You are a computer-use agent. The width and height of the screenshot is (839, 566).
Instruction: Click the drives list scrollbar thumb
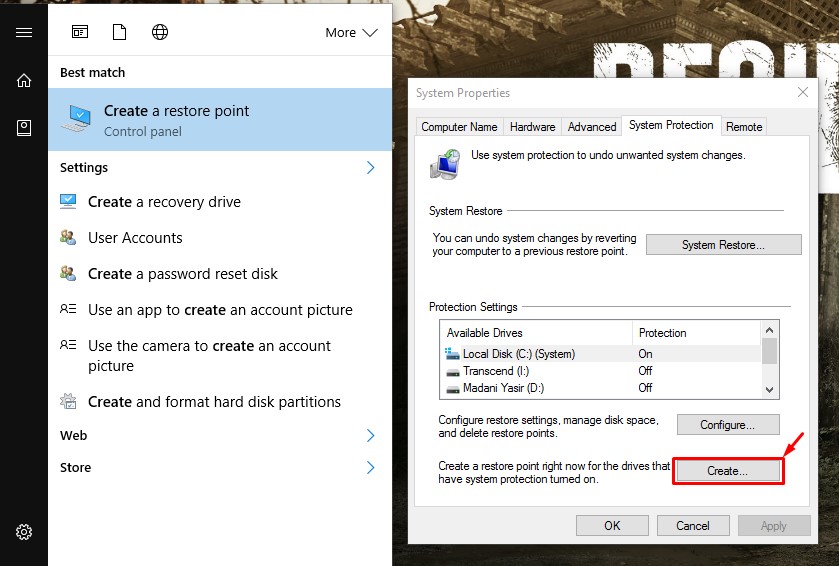[769, 351]
